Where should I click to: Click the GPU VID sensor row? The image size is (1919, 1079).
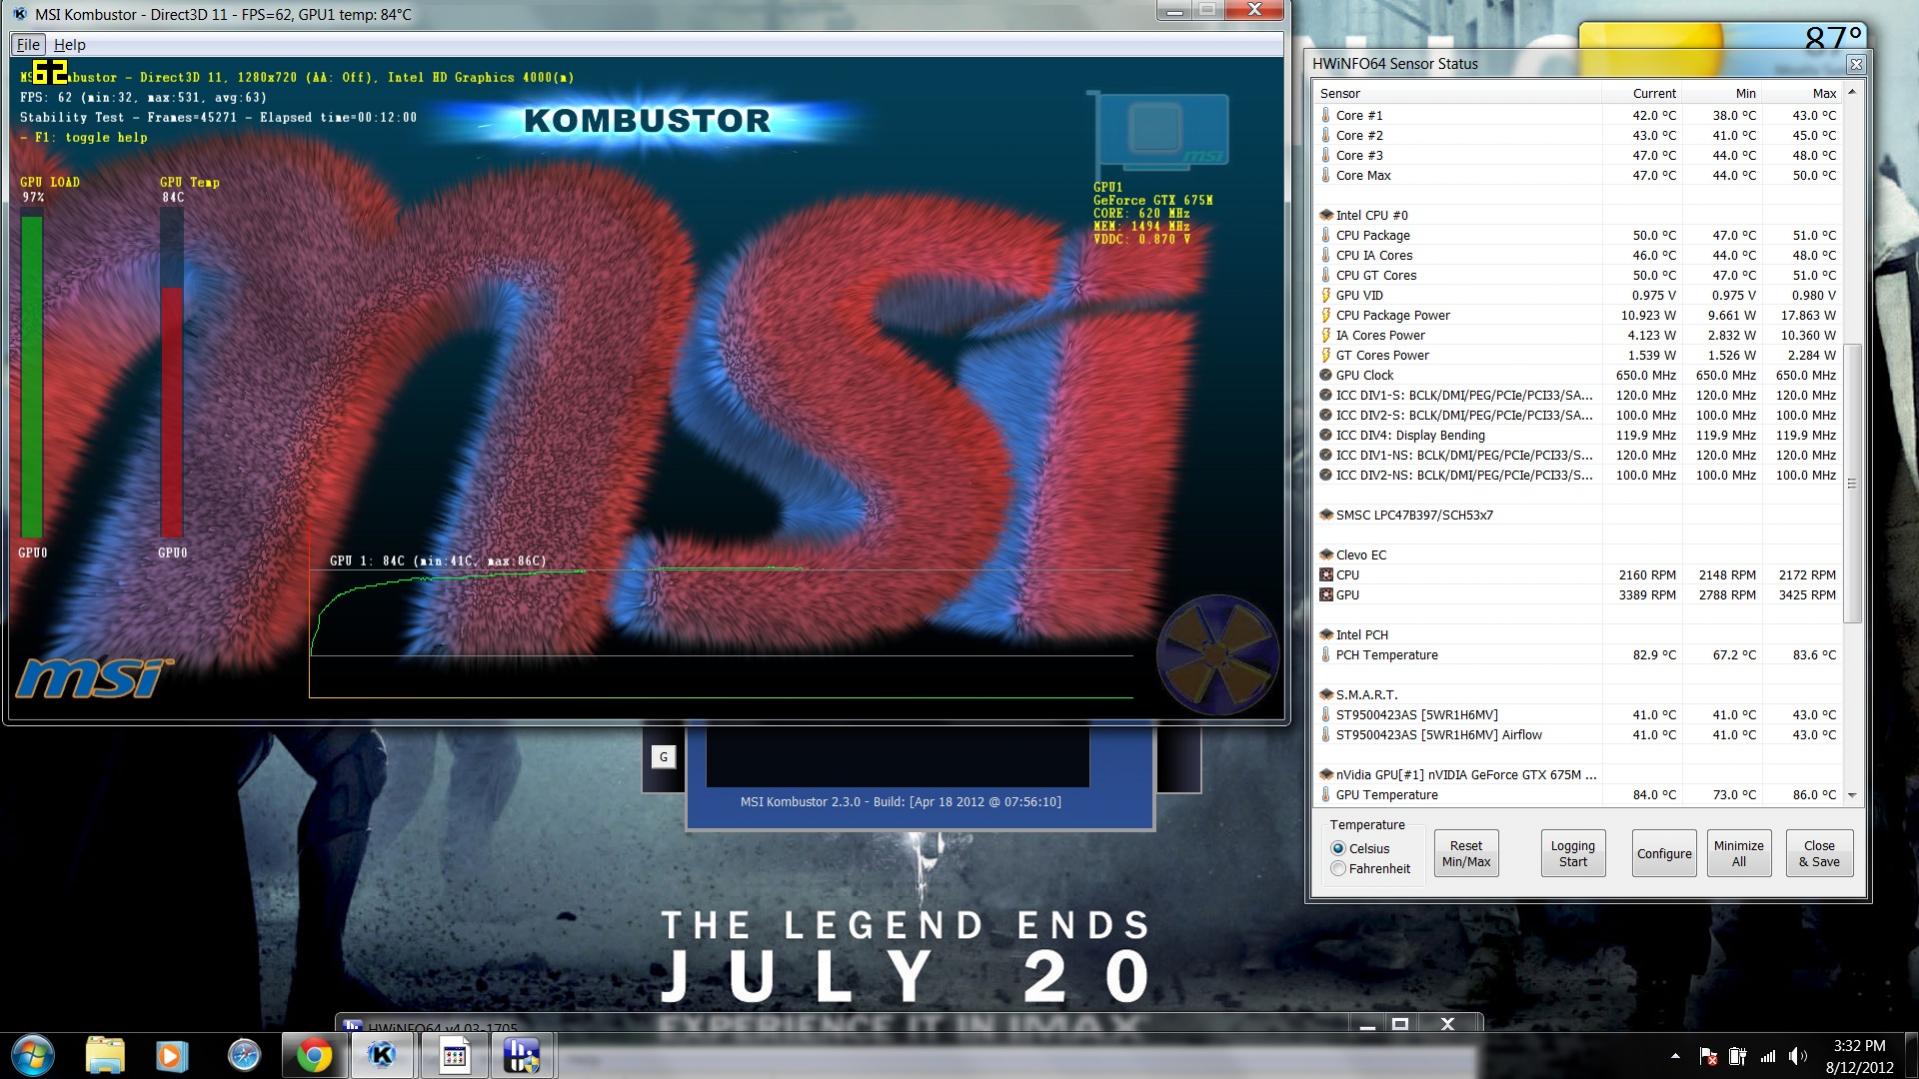(x=1578, y=295)
